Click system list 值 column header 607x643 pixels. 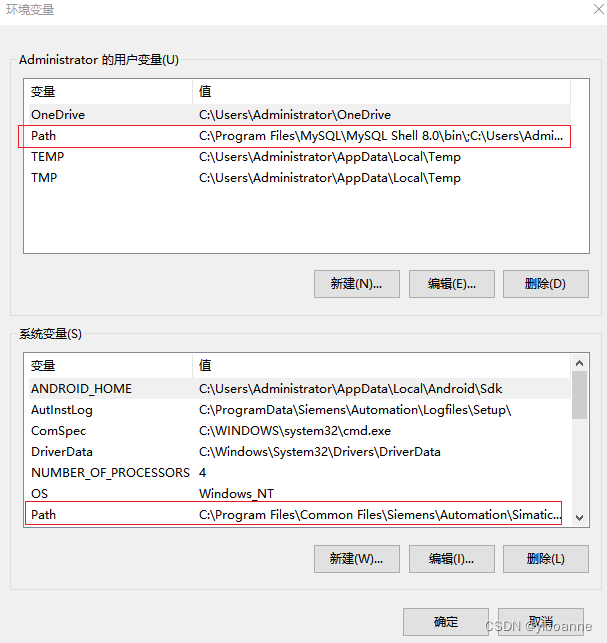click(381, 365)
